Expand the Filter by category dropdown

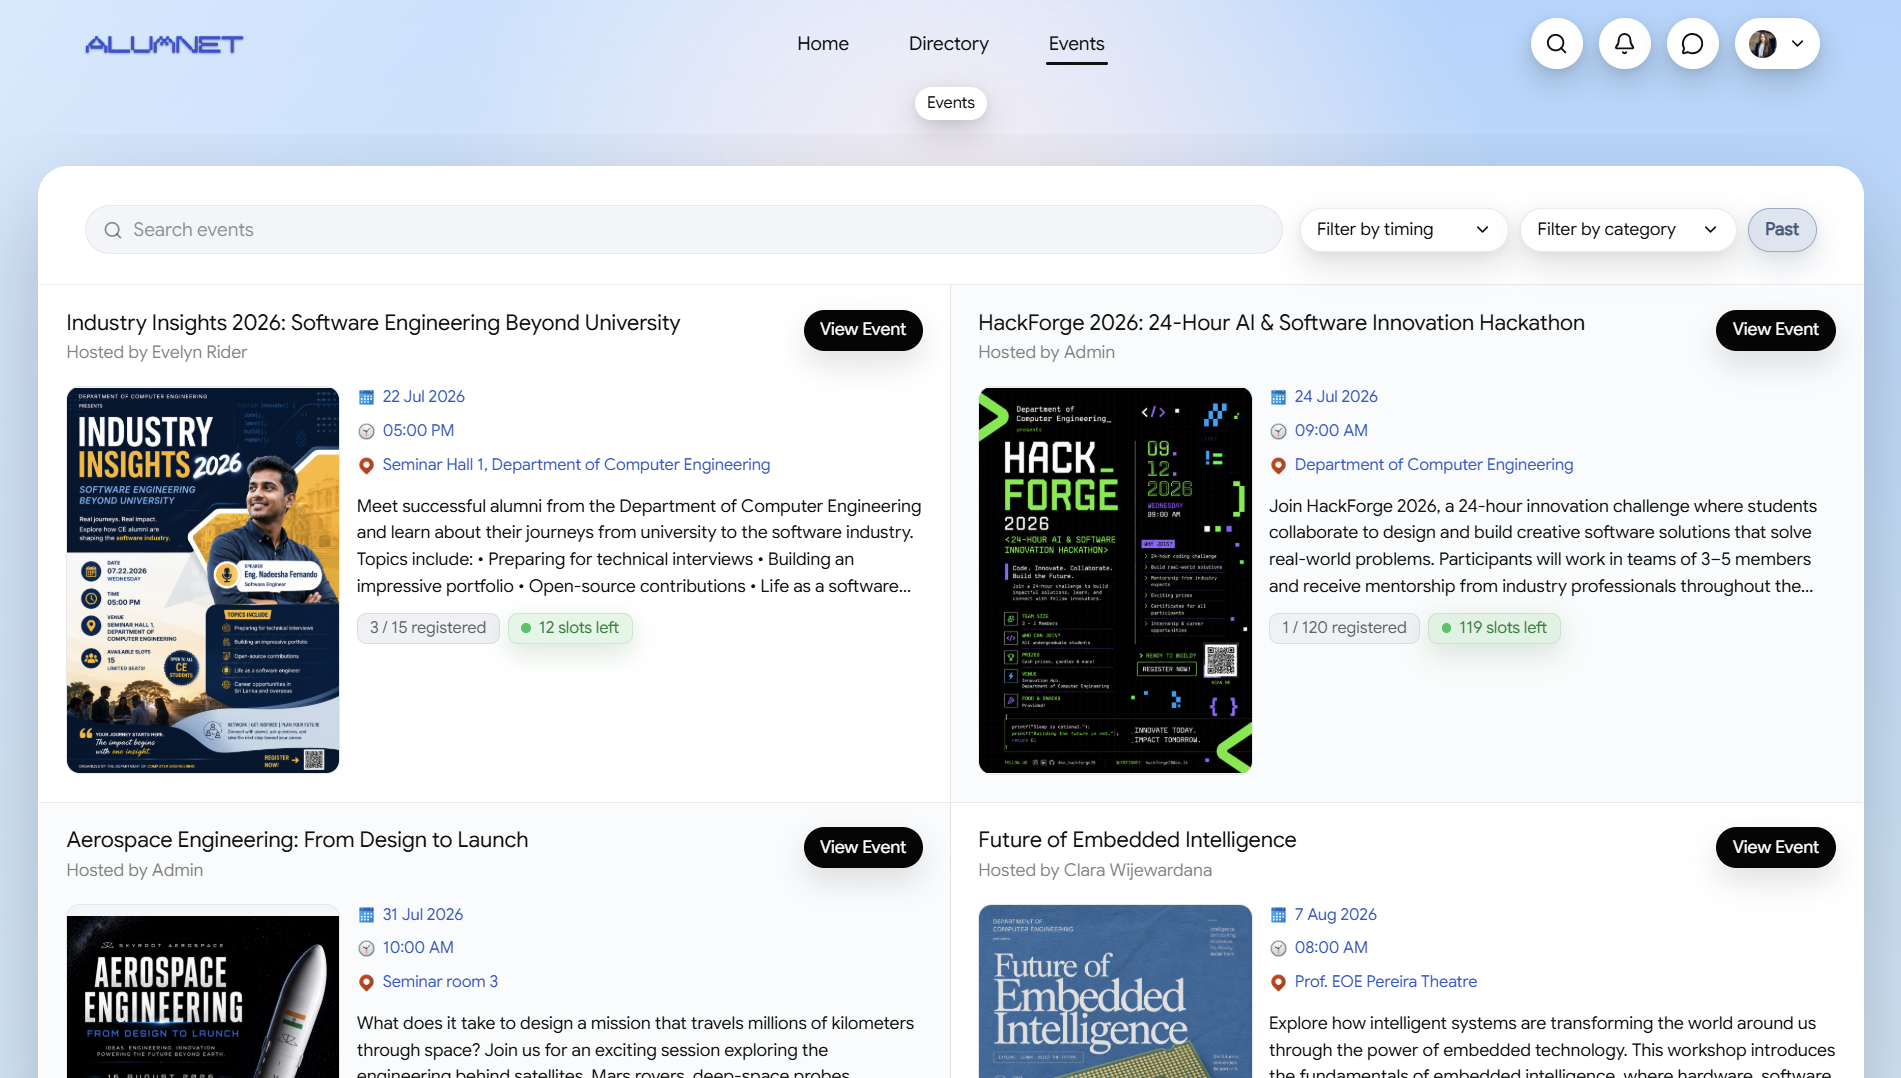[1627, 230]
